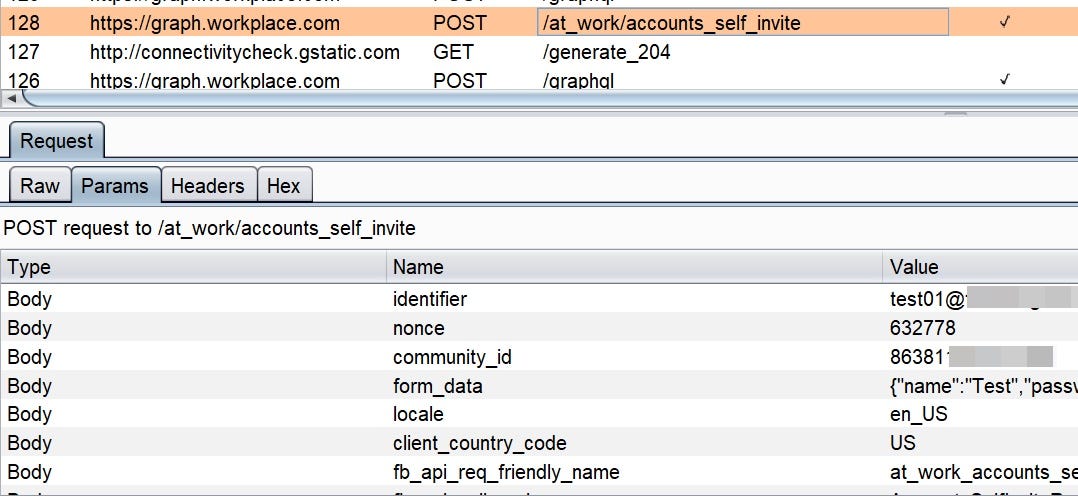Select request 126 with /graphql URL
This screenshot has height=496, width=1078.
coord(539,80)
